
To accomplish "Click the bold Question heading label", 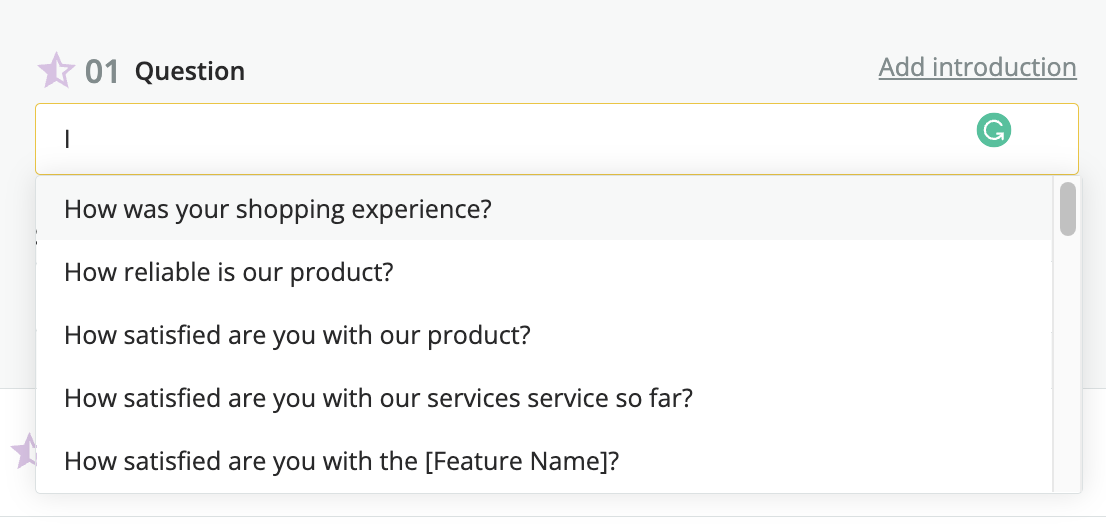I will click(x=190, y=71).
